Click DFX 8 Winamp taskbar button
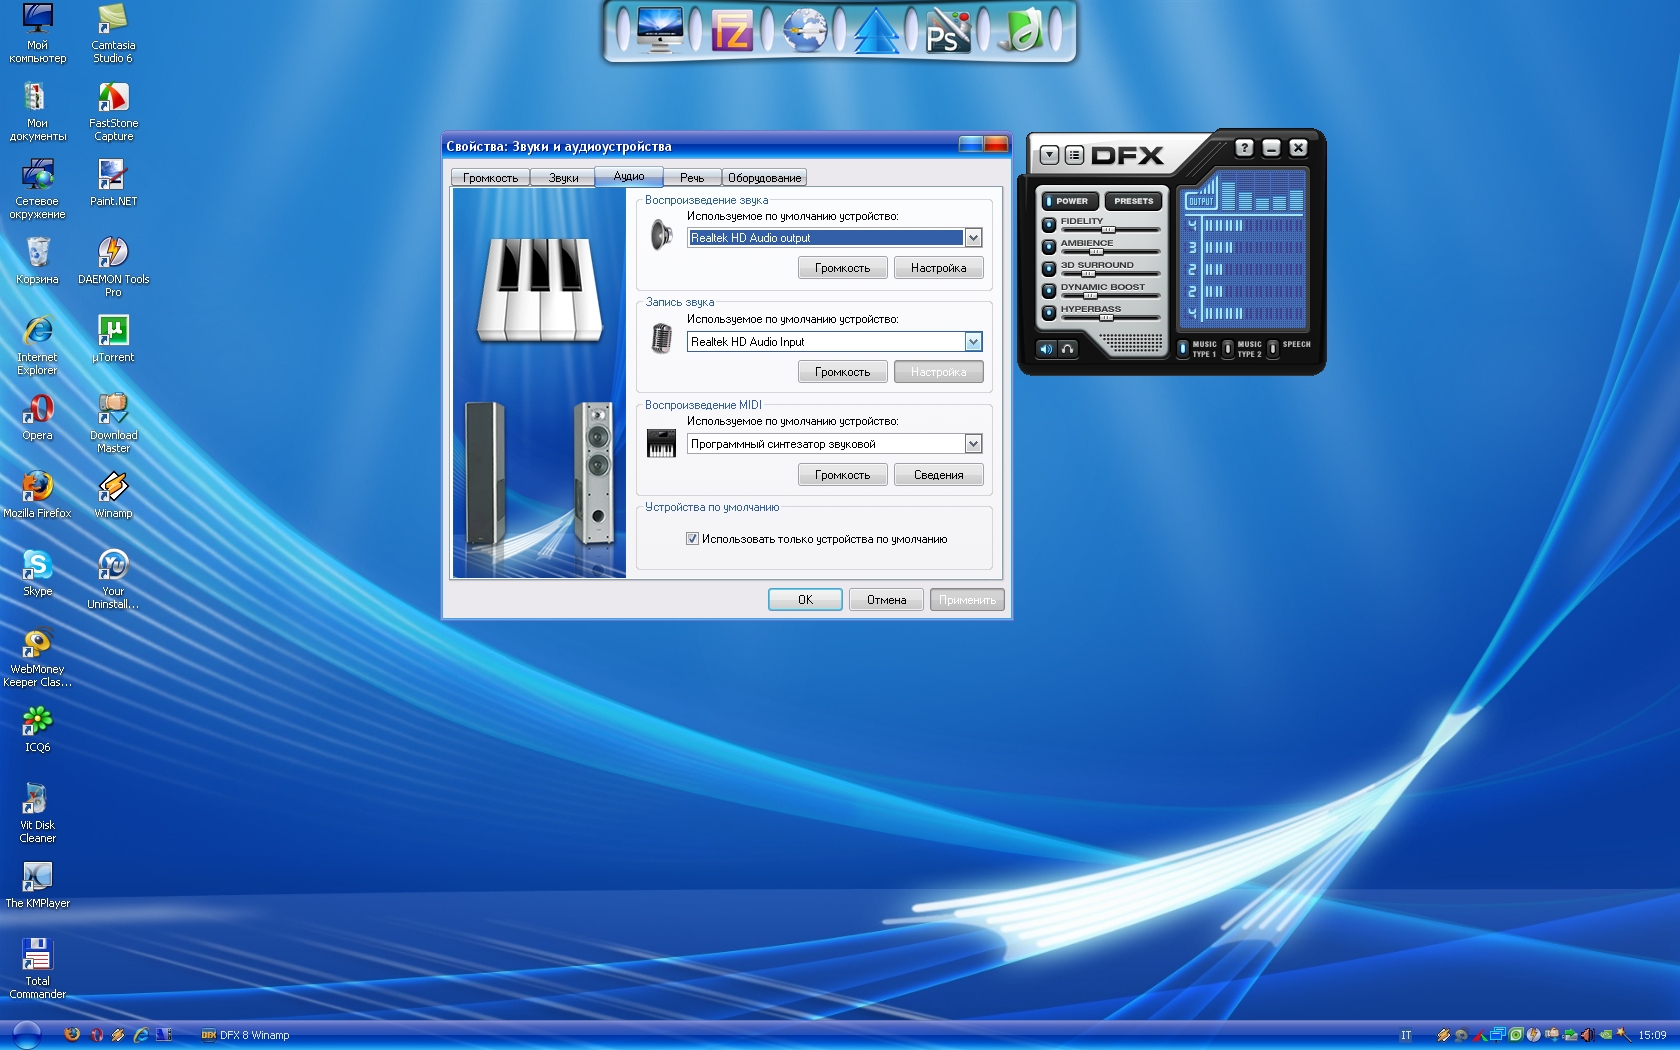1680x1050 pixels. tap(245, 1035)
